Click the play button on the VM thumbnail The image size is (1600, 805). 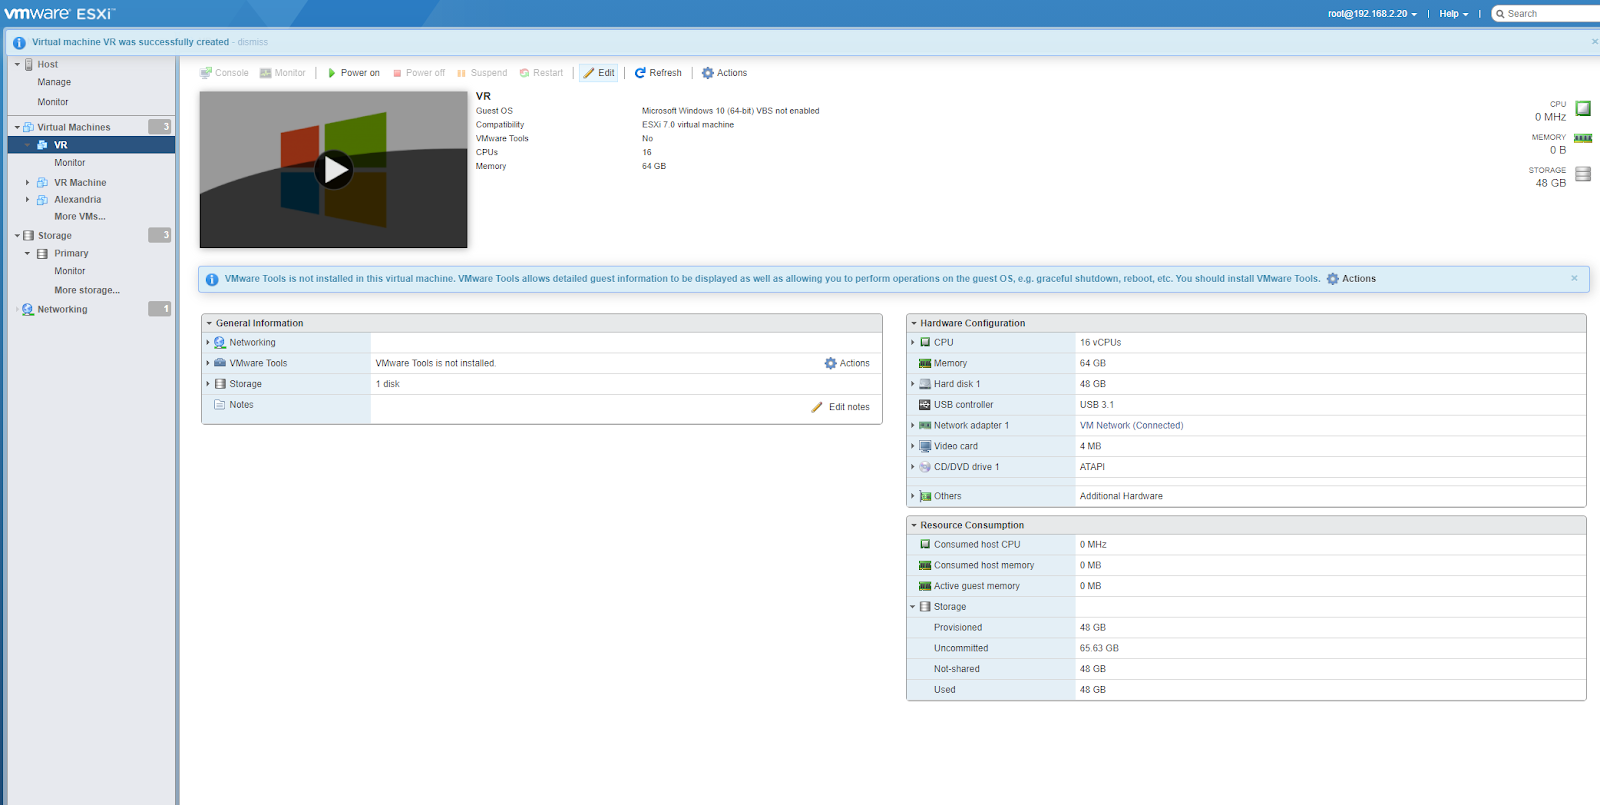334,170
